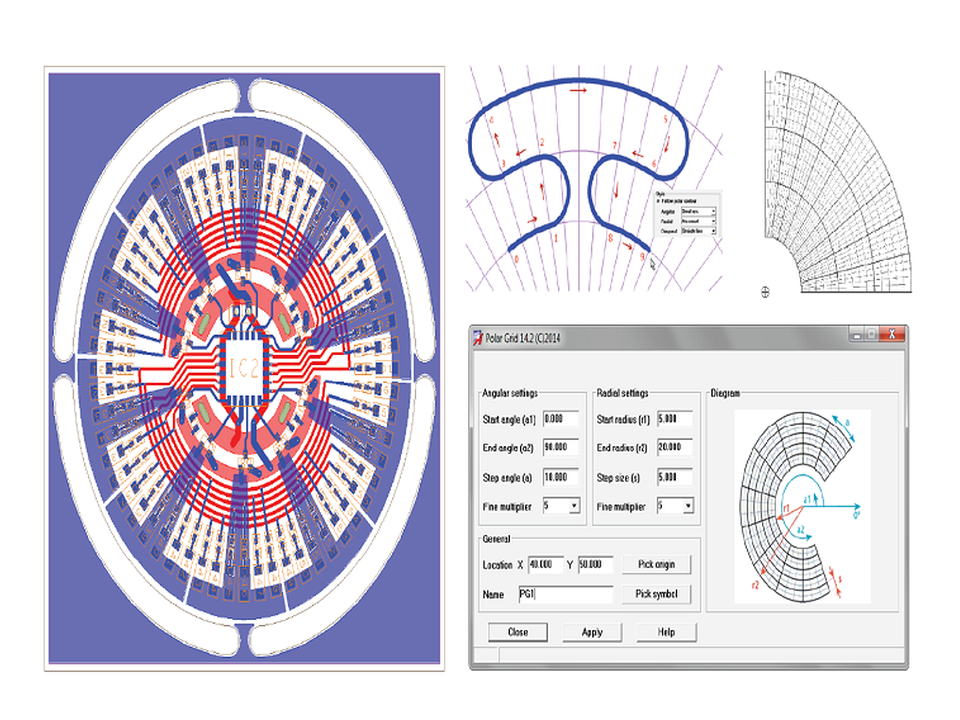
Task: Open the Angular Fine multiplier dropdown
Action: 561,506
